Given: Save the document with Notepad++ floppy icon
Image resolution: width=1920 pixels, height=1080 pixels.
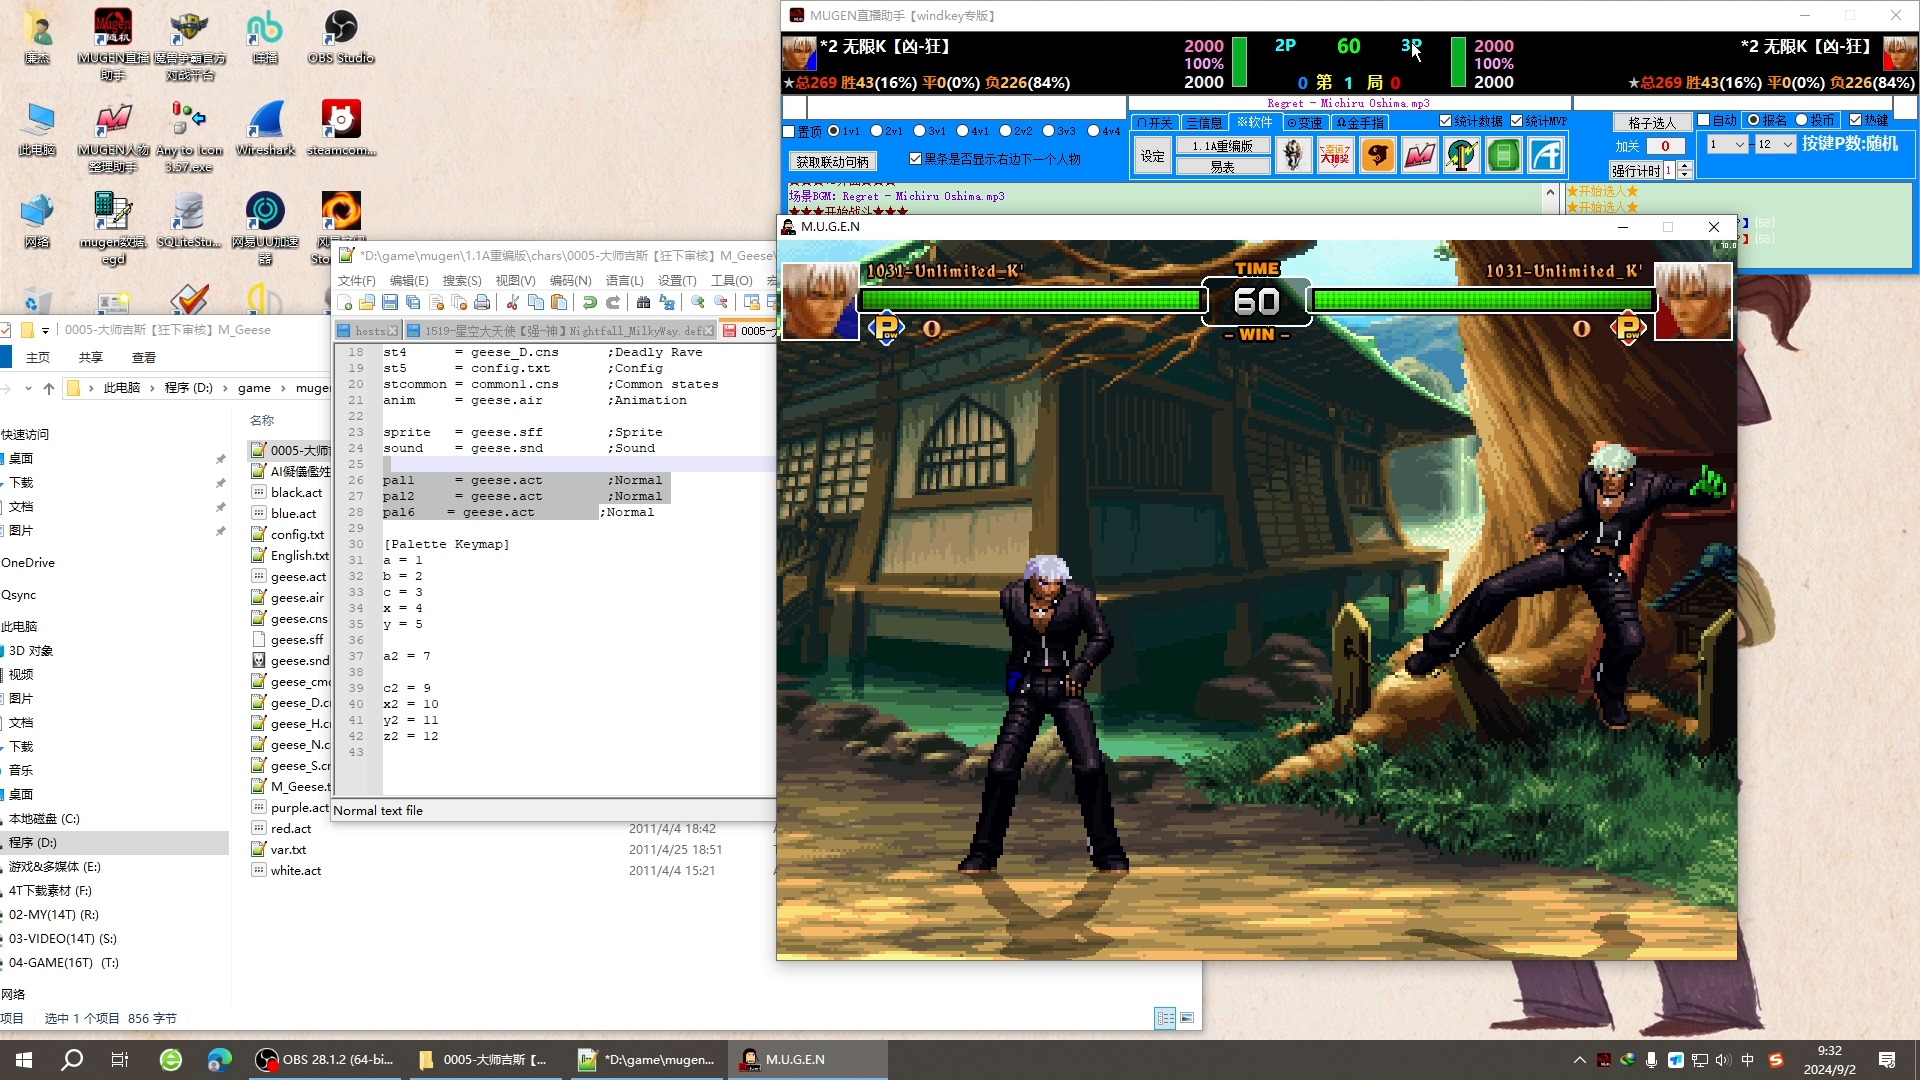Looking at the screenshot, I should (390, 303).
